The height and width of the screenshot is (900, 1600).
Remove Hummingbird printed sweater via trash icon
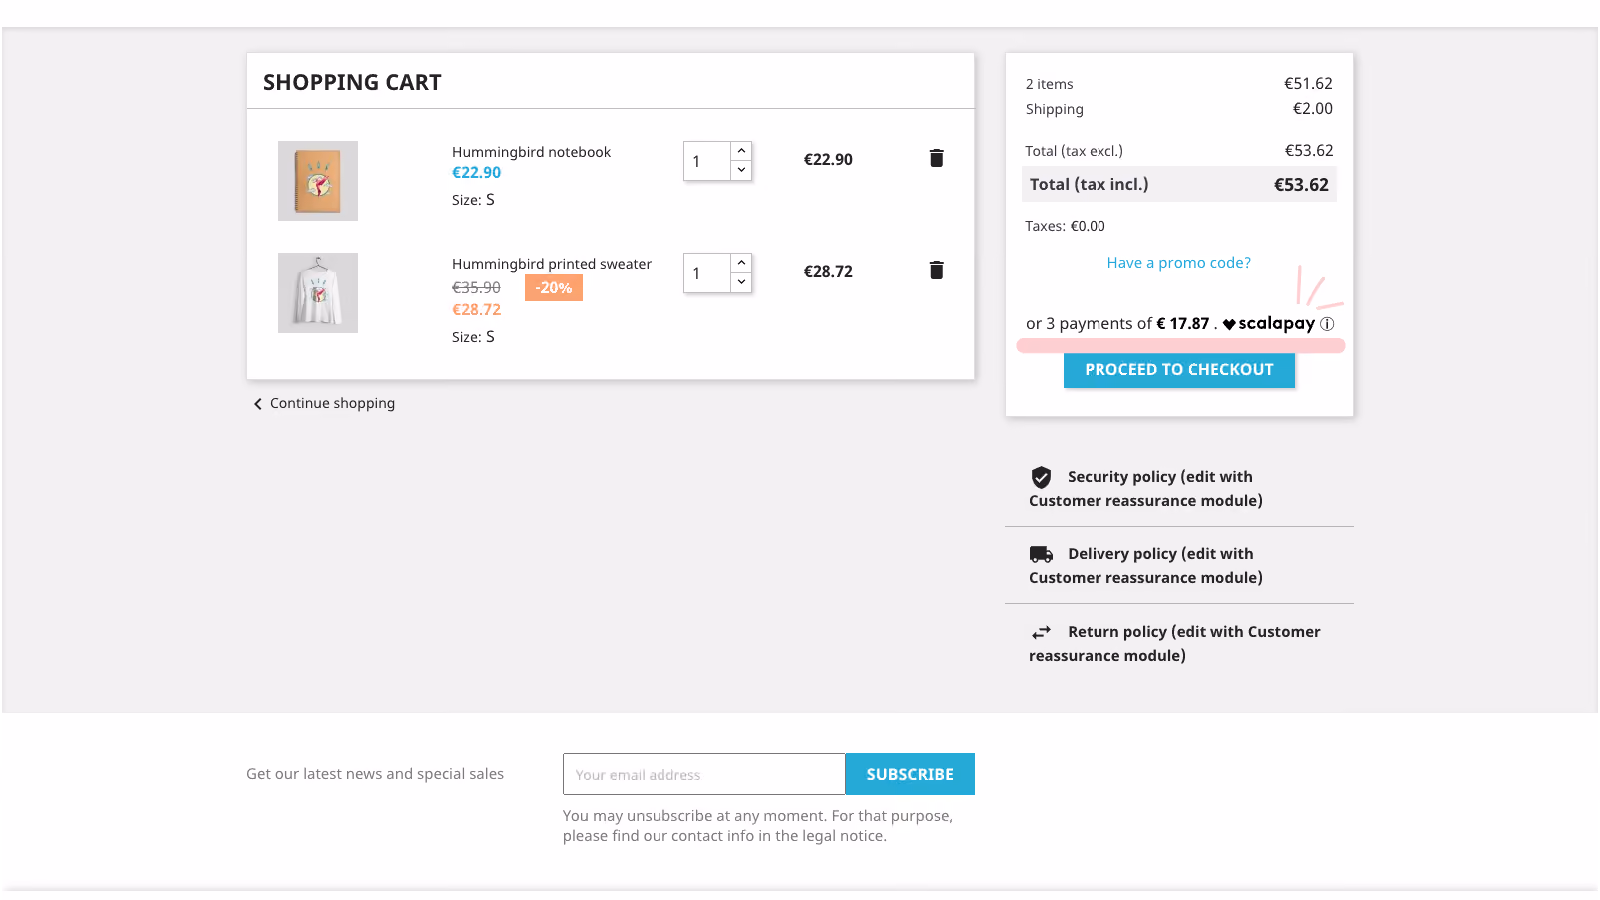pyautogui.click(x=936, y=270)
